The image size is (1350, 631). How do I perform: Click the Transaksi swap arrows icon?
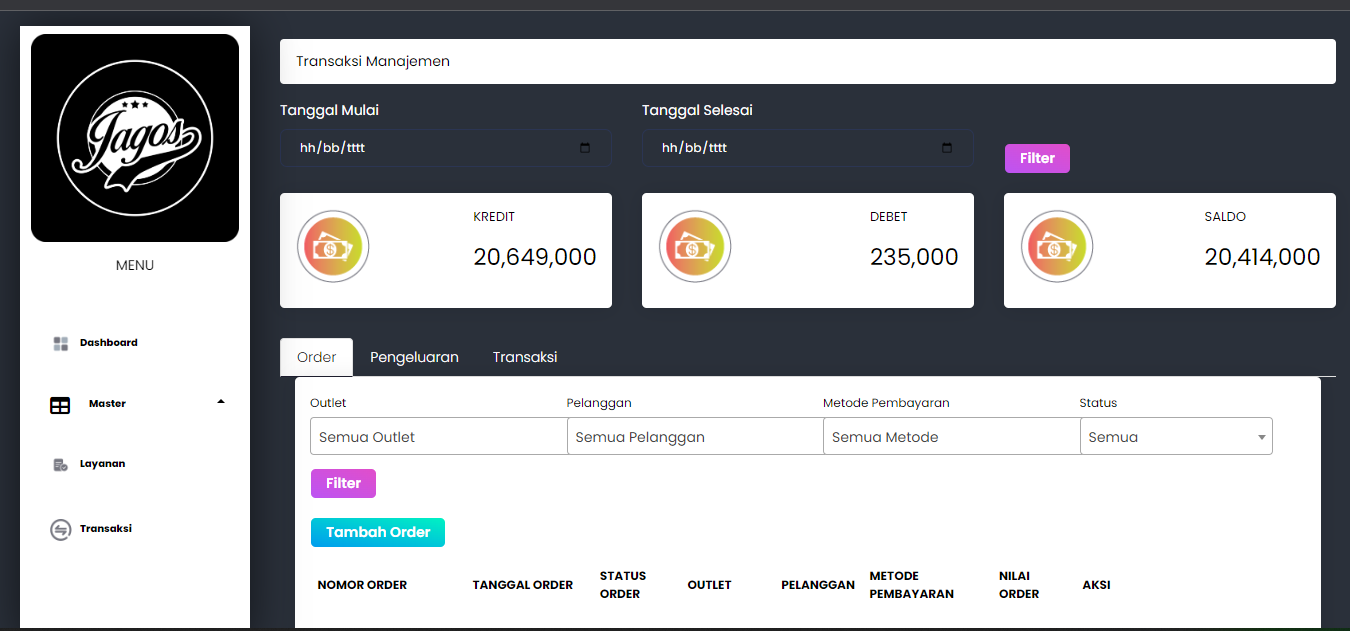click(x=60, y=530)
